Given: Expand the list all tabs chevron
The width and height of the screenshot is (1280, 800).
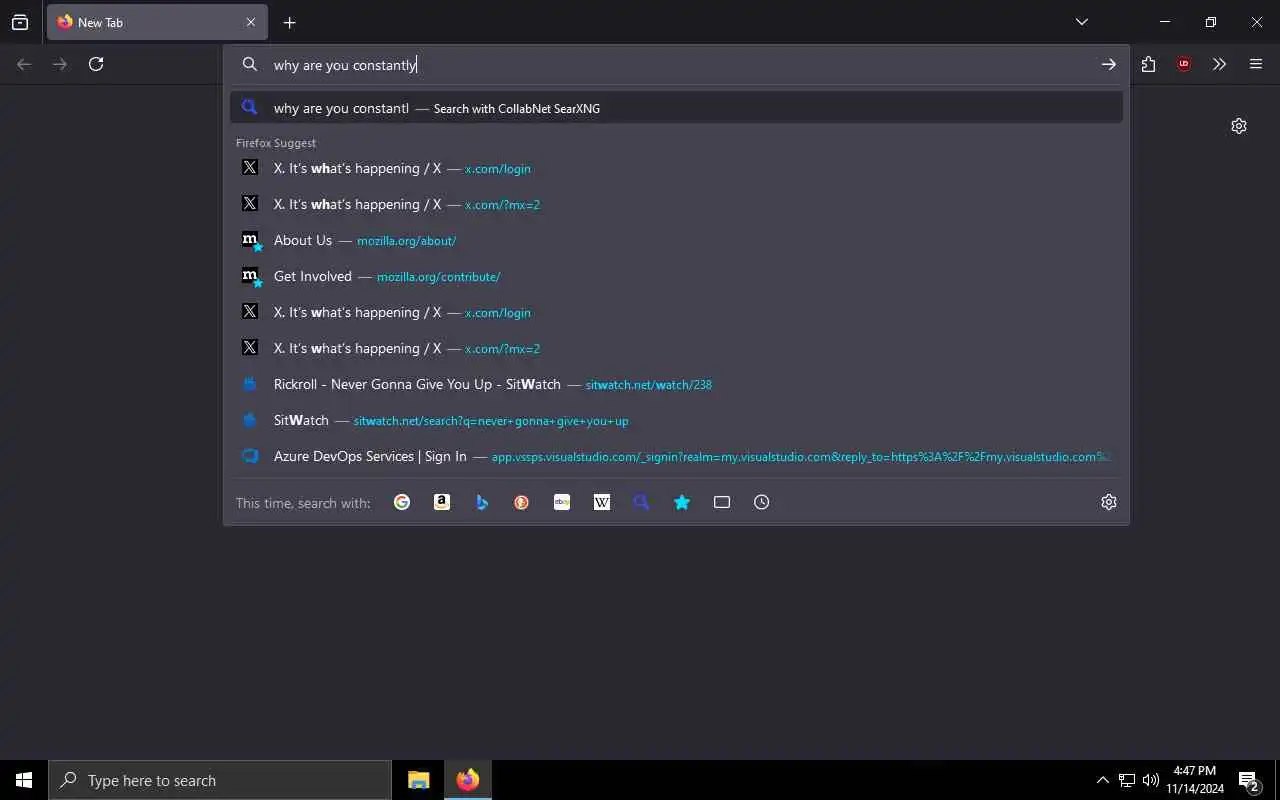Looking at the screenshot, I should click(1082, 22).
